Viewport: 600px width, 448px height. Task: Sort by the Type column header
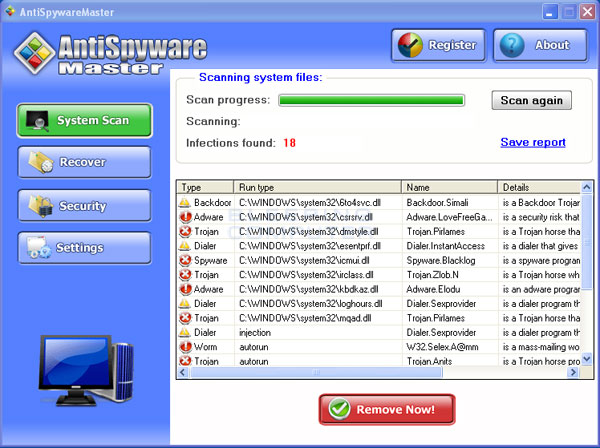(x=205, y=187)
